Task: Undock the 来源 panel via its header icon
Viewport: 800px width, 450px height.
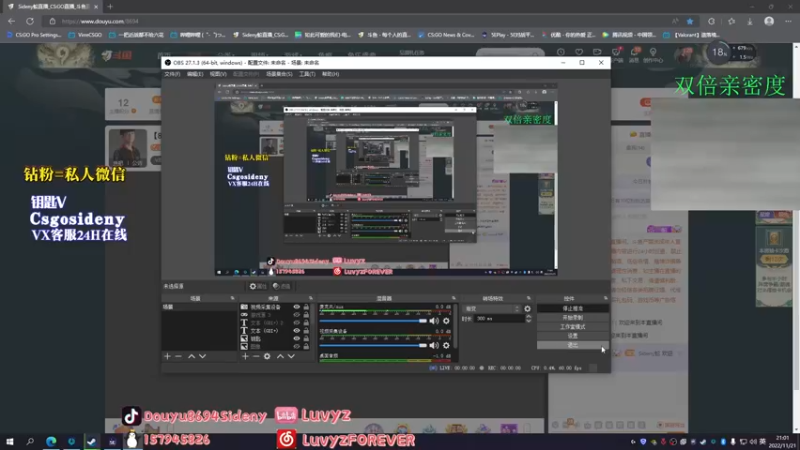Action: click(x=311, y=298)
